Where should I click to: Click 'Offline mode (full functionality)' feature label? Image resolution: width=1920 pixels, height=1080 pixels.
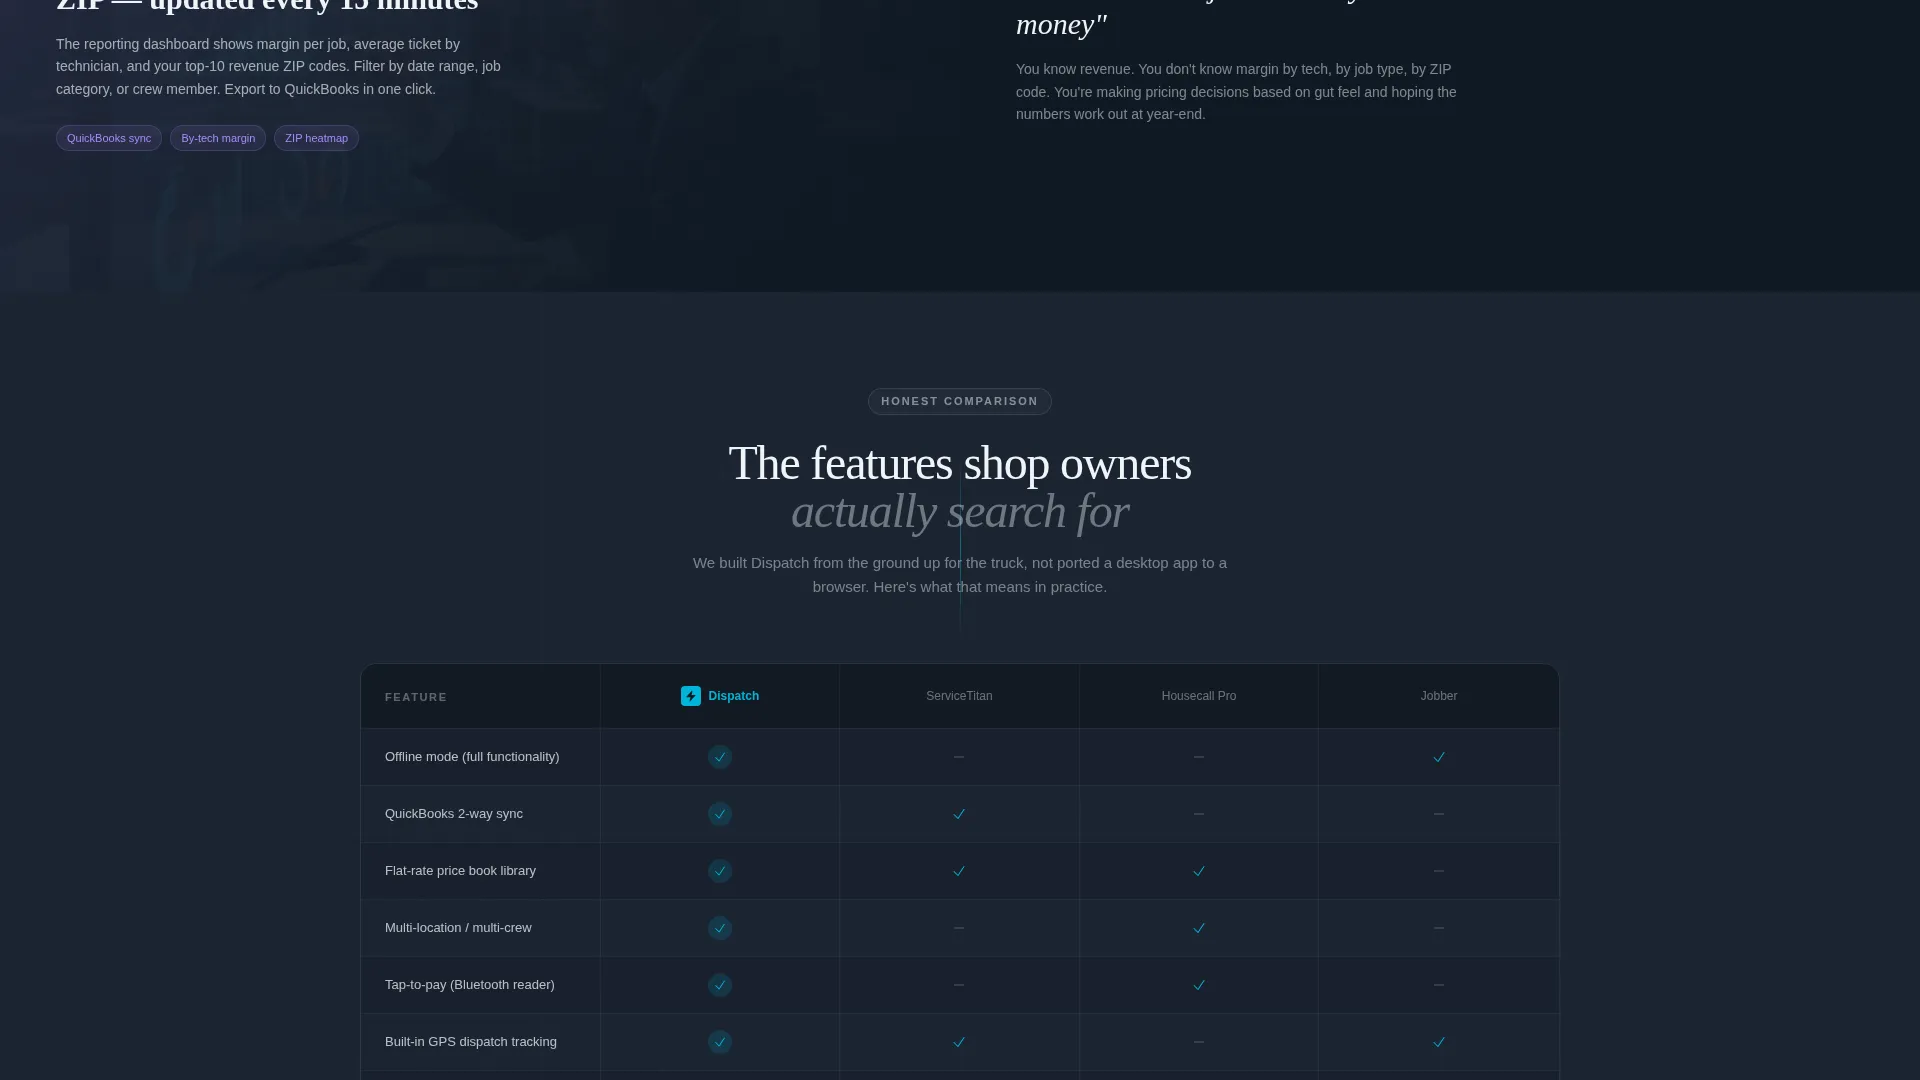[x=472, y=757]
